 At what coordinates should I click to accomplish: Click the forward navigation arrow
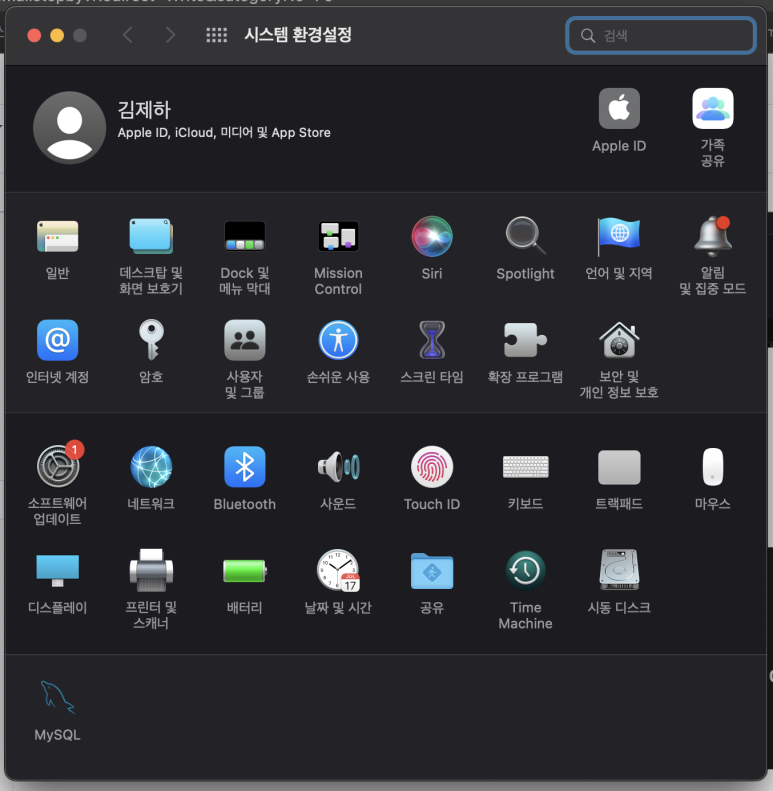pyautogui.click(x=171, y=35)
